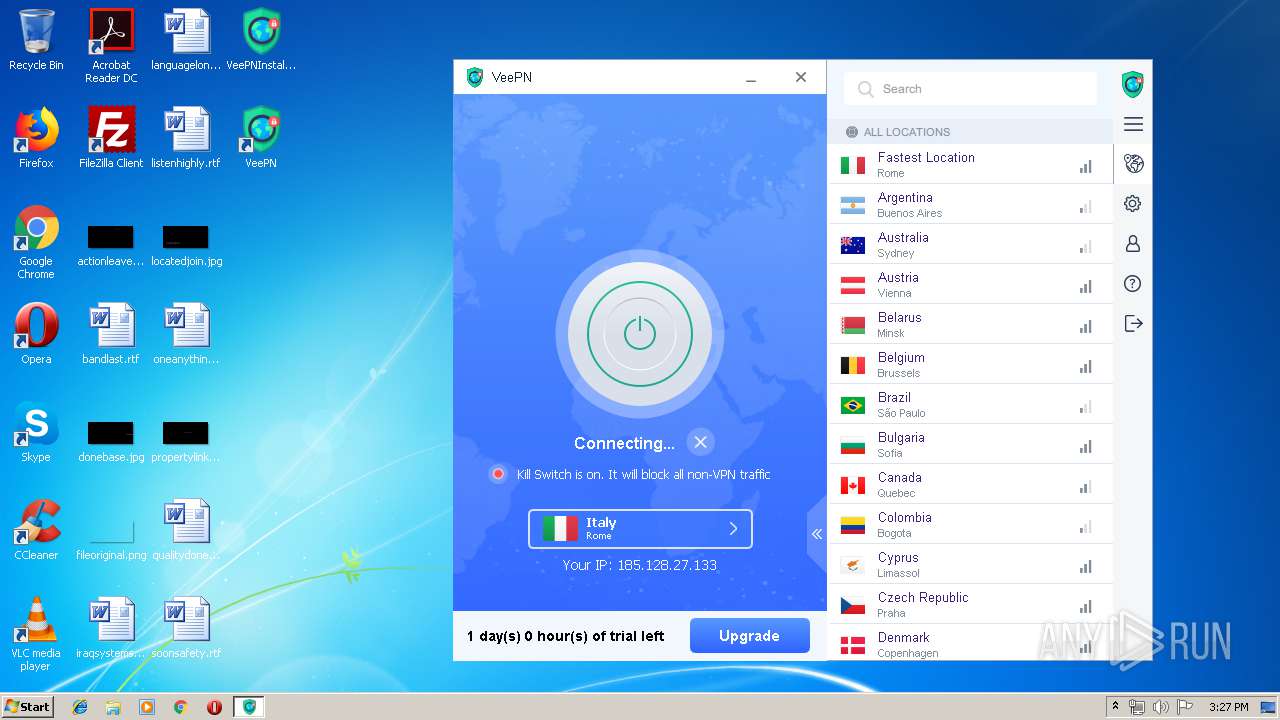Viewport: 1280px width, 720px height.
Task: Open the Skype desktop shortcut
Action: [x=36, y=432]
